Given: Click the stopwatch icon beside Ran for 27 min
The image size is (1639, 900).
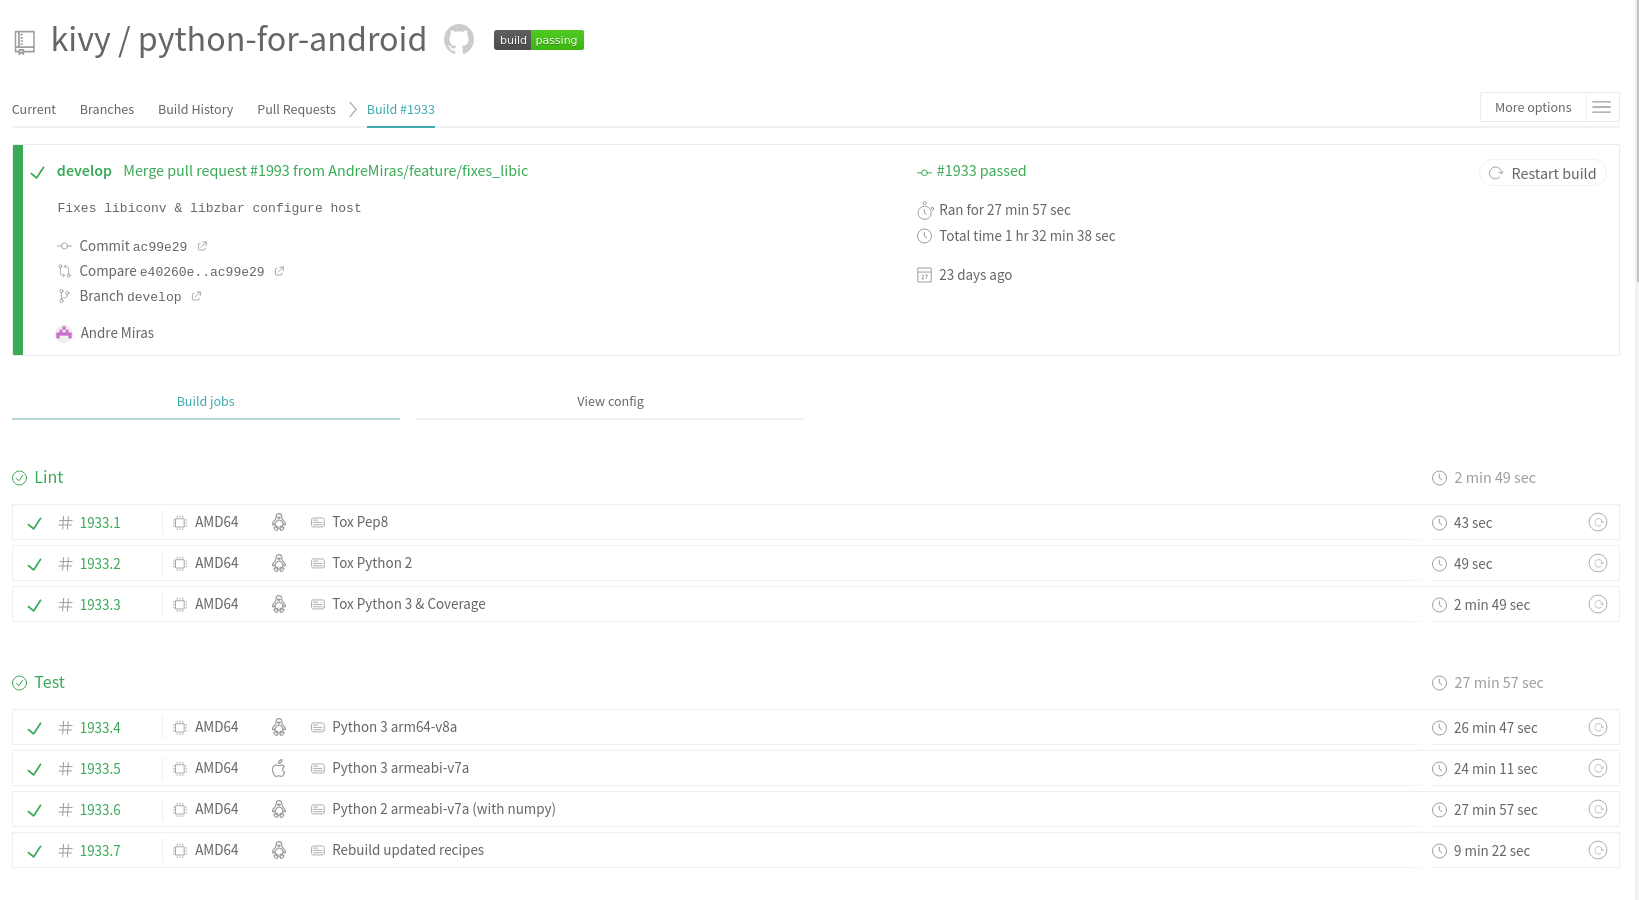Looking at the screenshot, I should [925, 210].
